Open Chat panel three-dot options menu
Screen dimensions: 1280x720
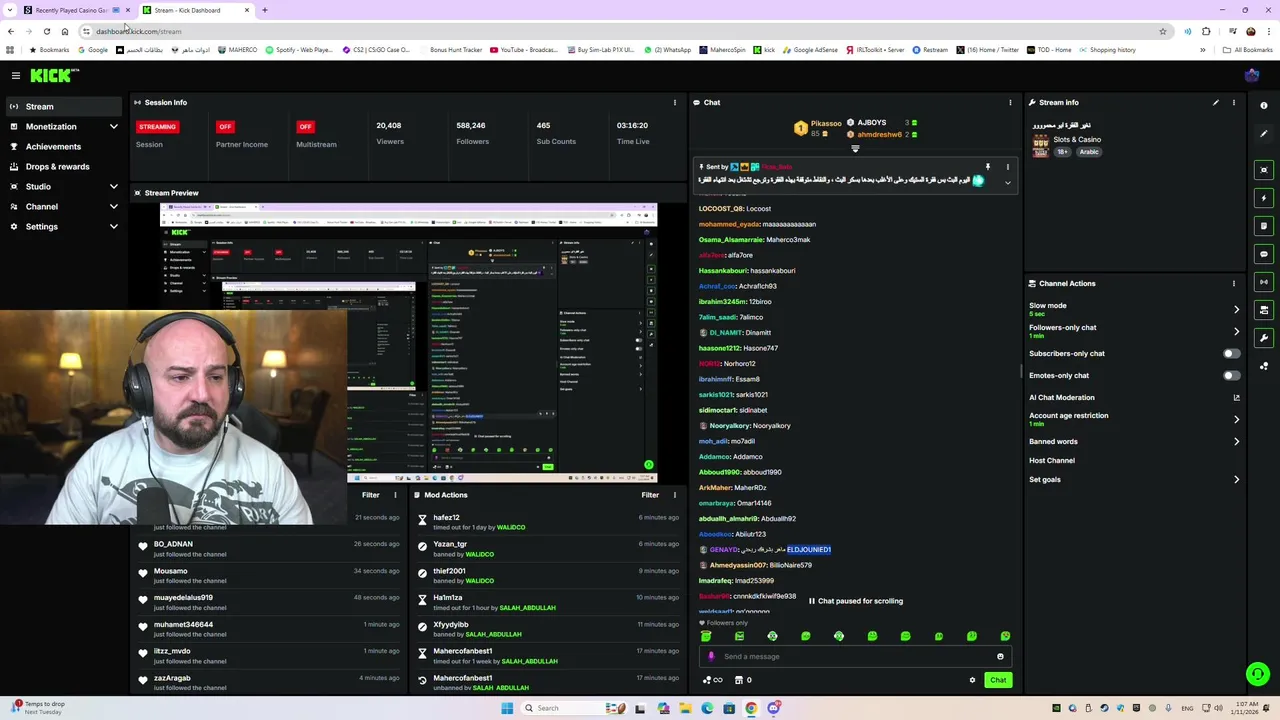(x=1010, y=102)
